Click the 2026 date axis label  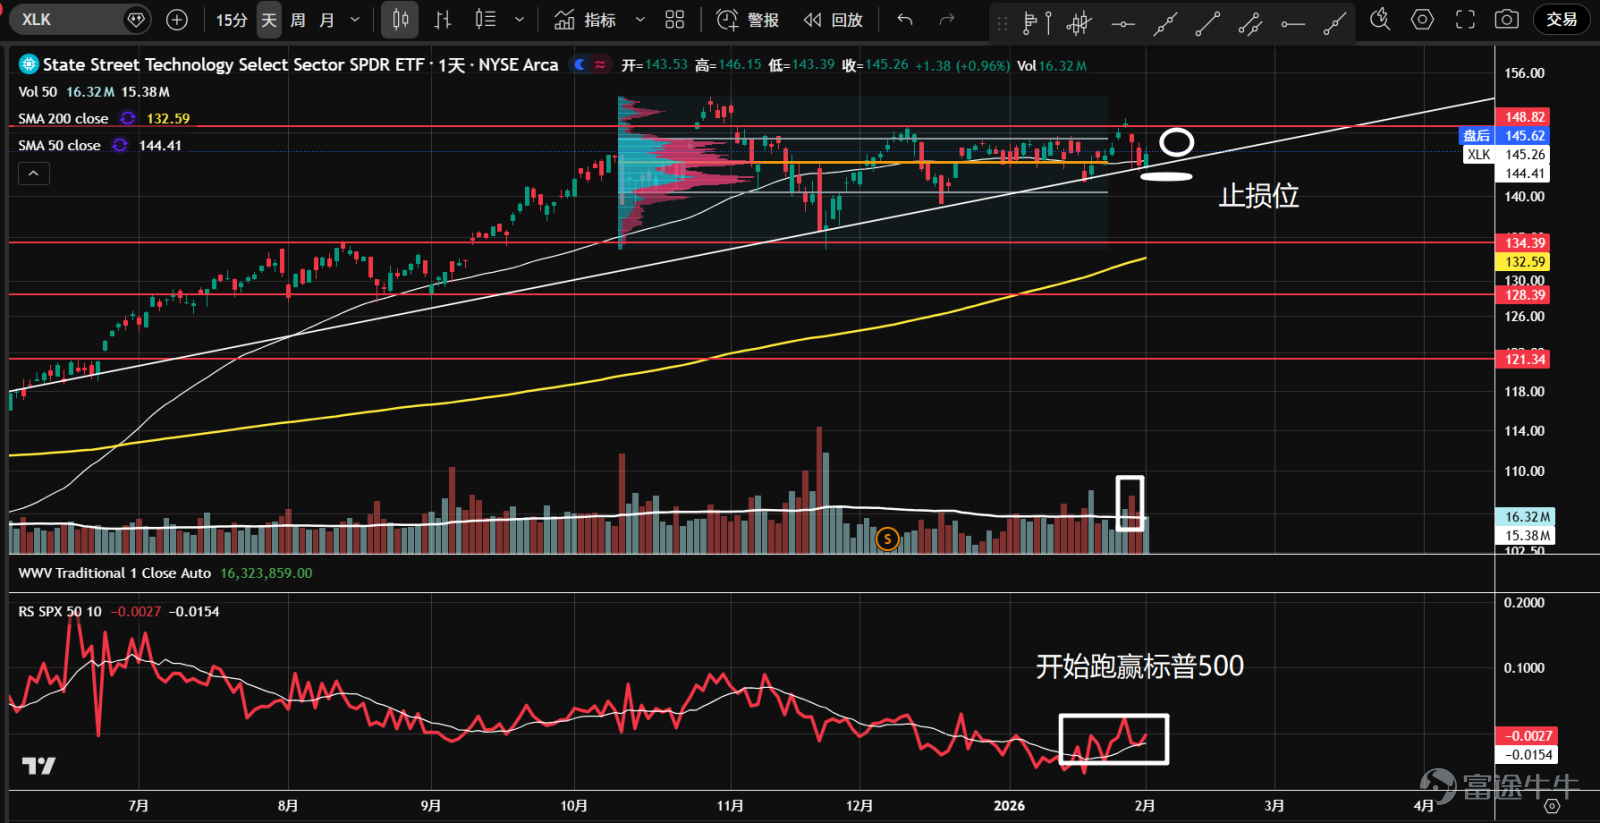[x=1009, y=806]
